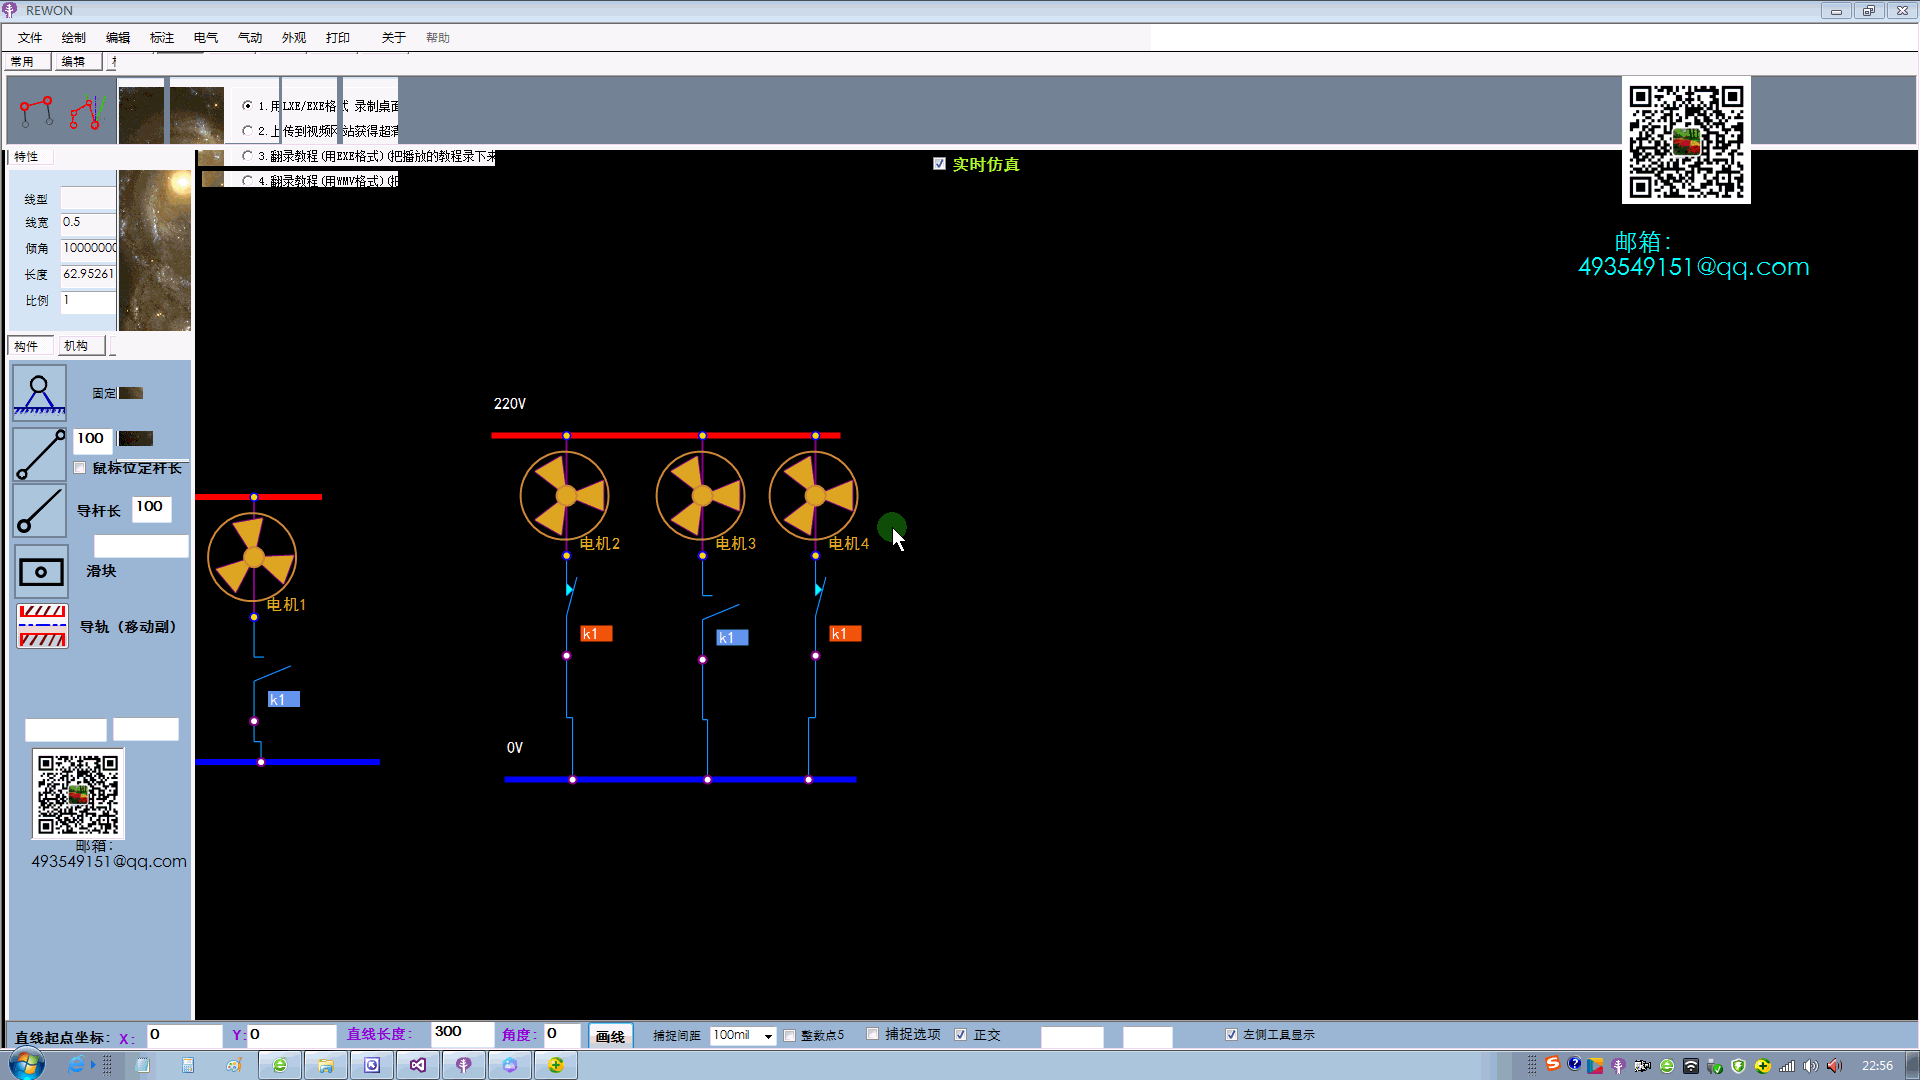
Task: Toggle the 整数点5 checkbox
Action: click(790, 1035)
